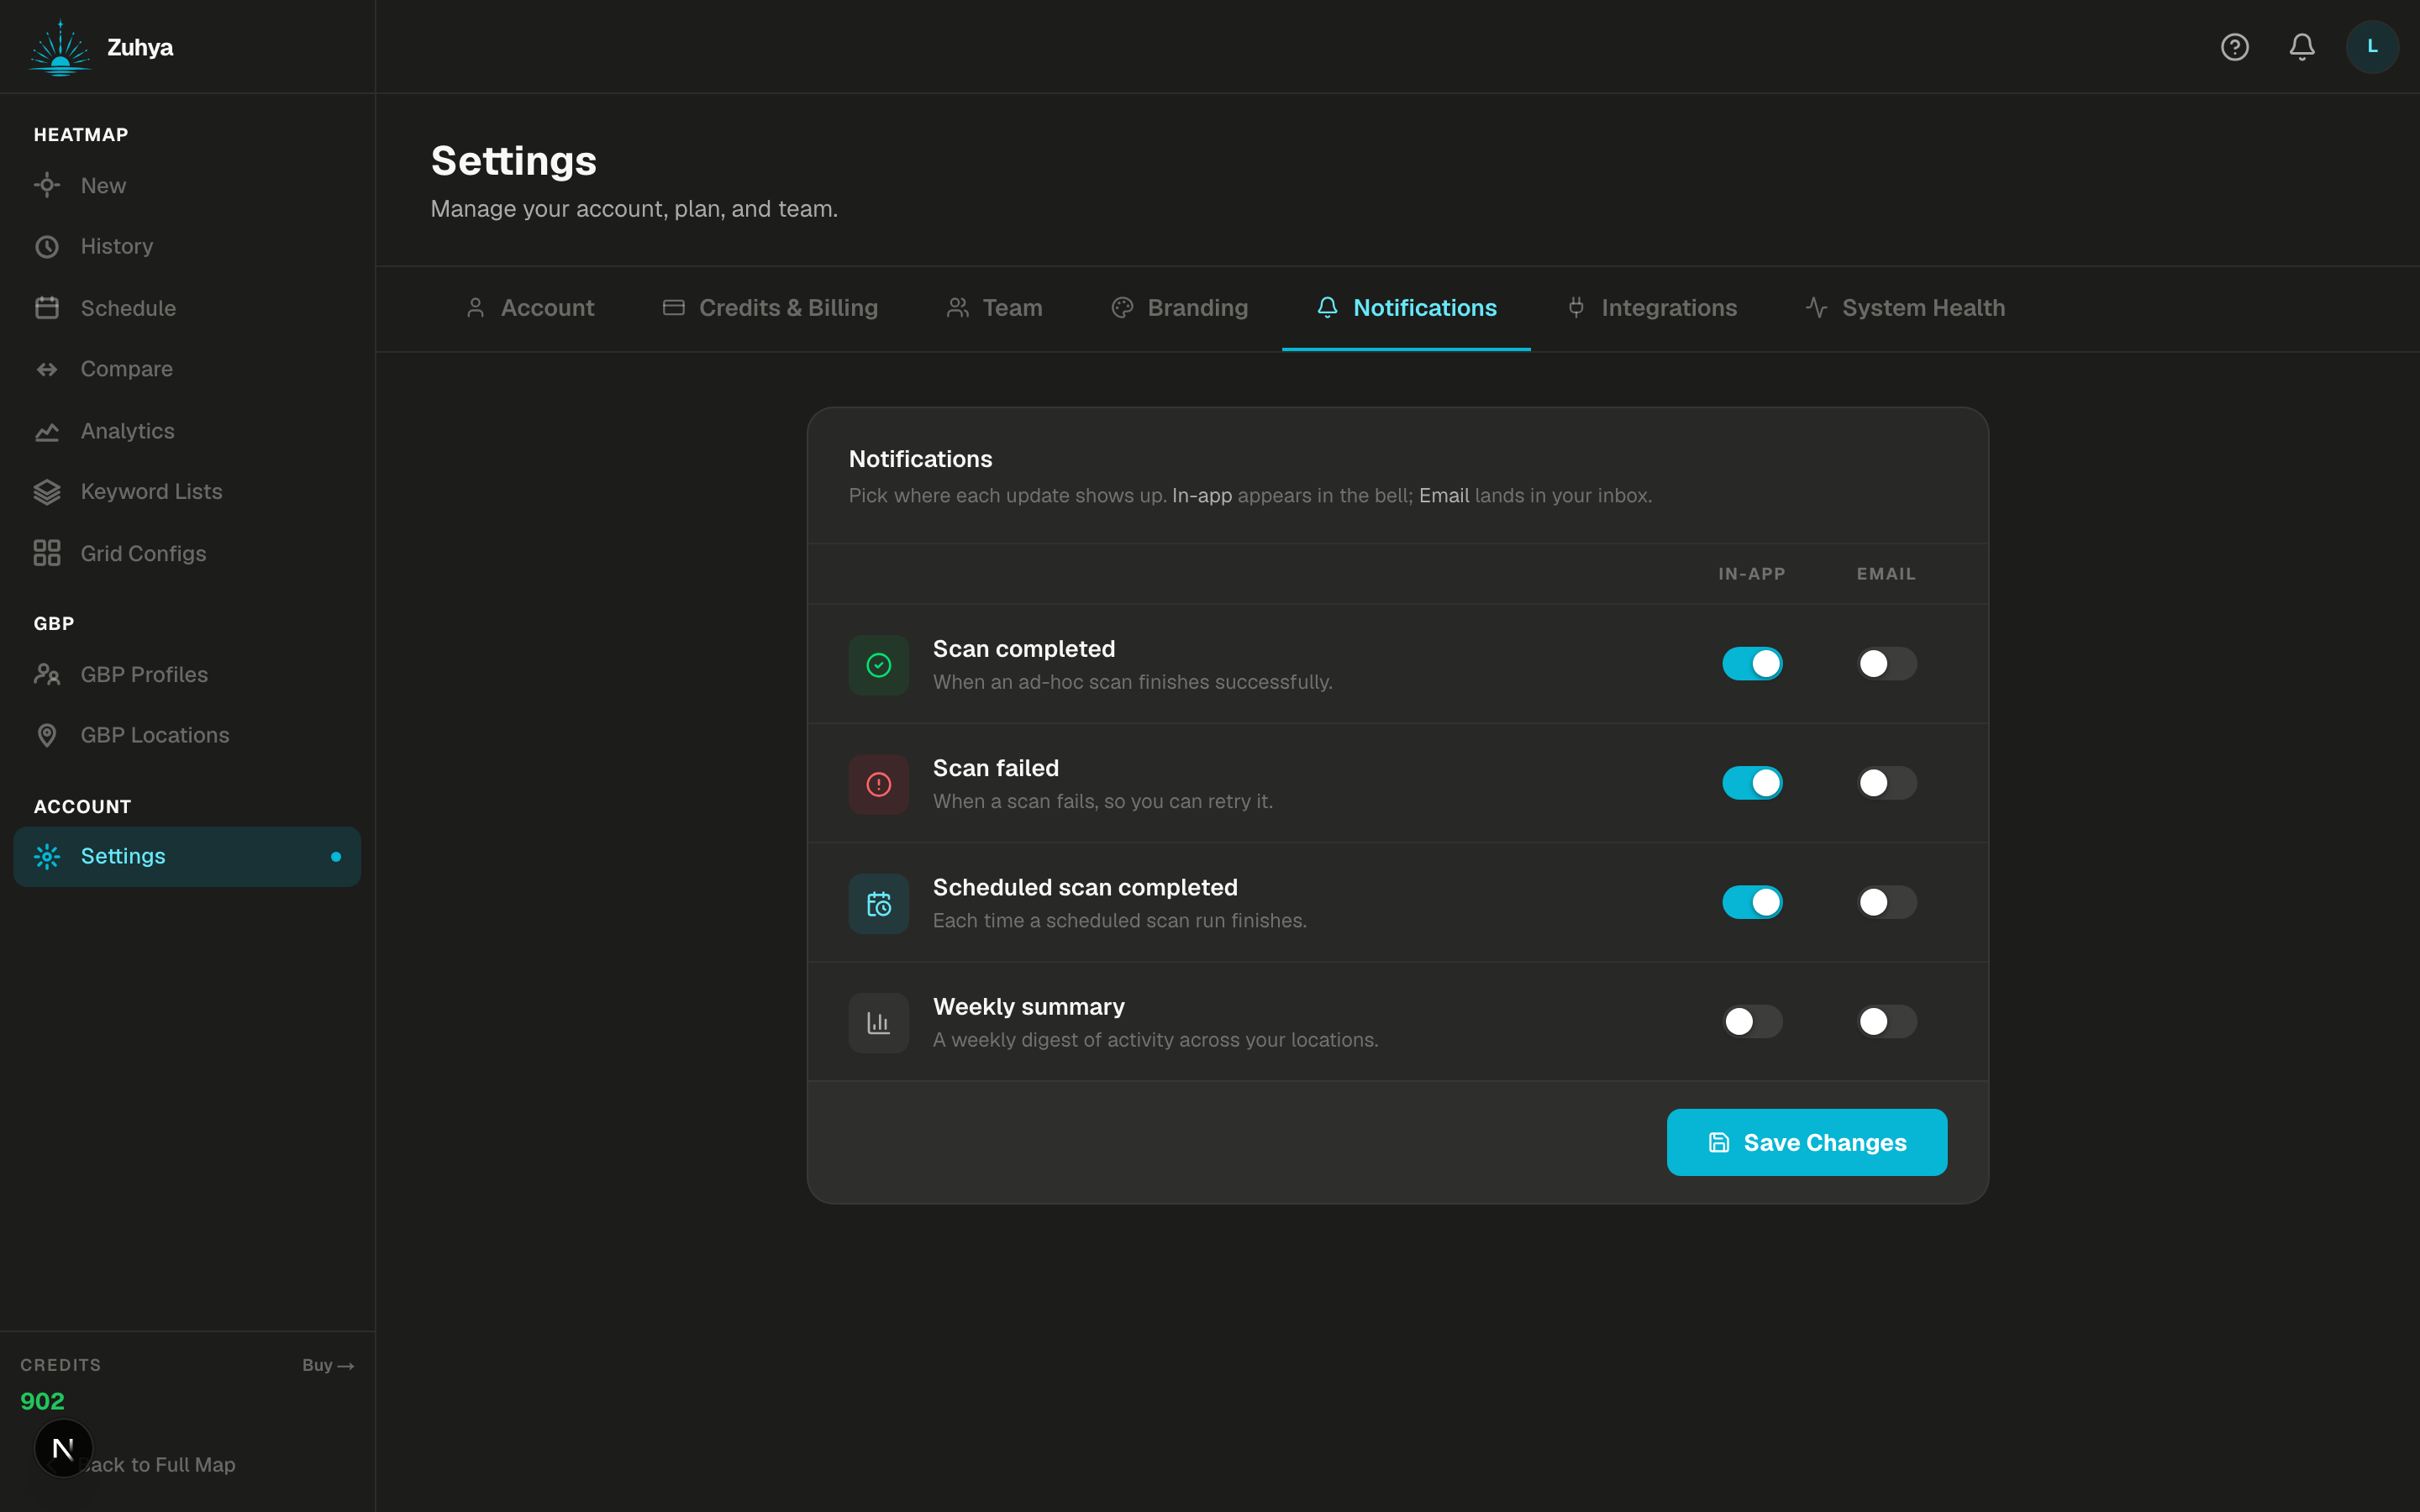Click the Settings page heading
This screenshot has width=2420, height=1512.
514,161
